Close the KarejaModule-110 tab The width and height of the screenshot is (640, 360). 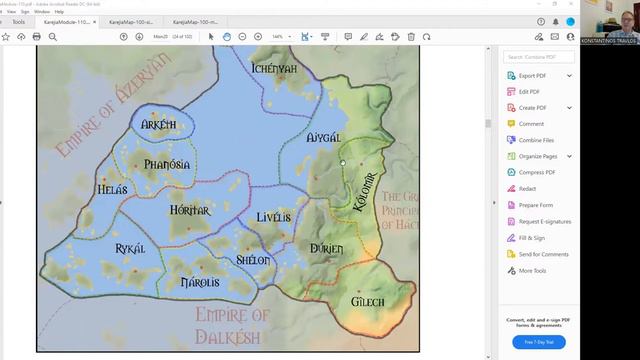click(95, 22)
